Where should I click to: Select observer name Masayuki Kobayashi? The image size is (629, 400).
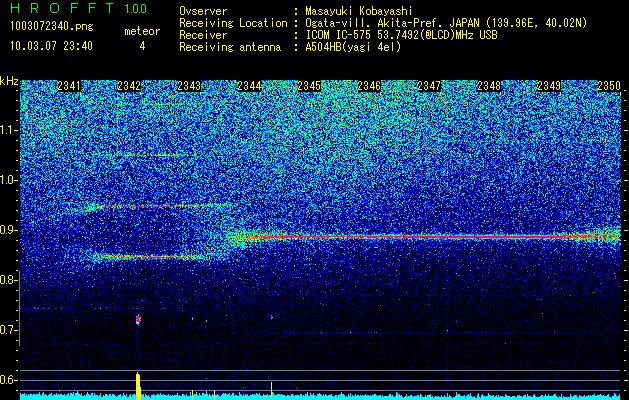tap(359, 11)
